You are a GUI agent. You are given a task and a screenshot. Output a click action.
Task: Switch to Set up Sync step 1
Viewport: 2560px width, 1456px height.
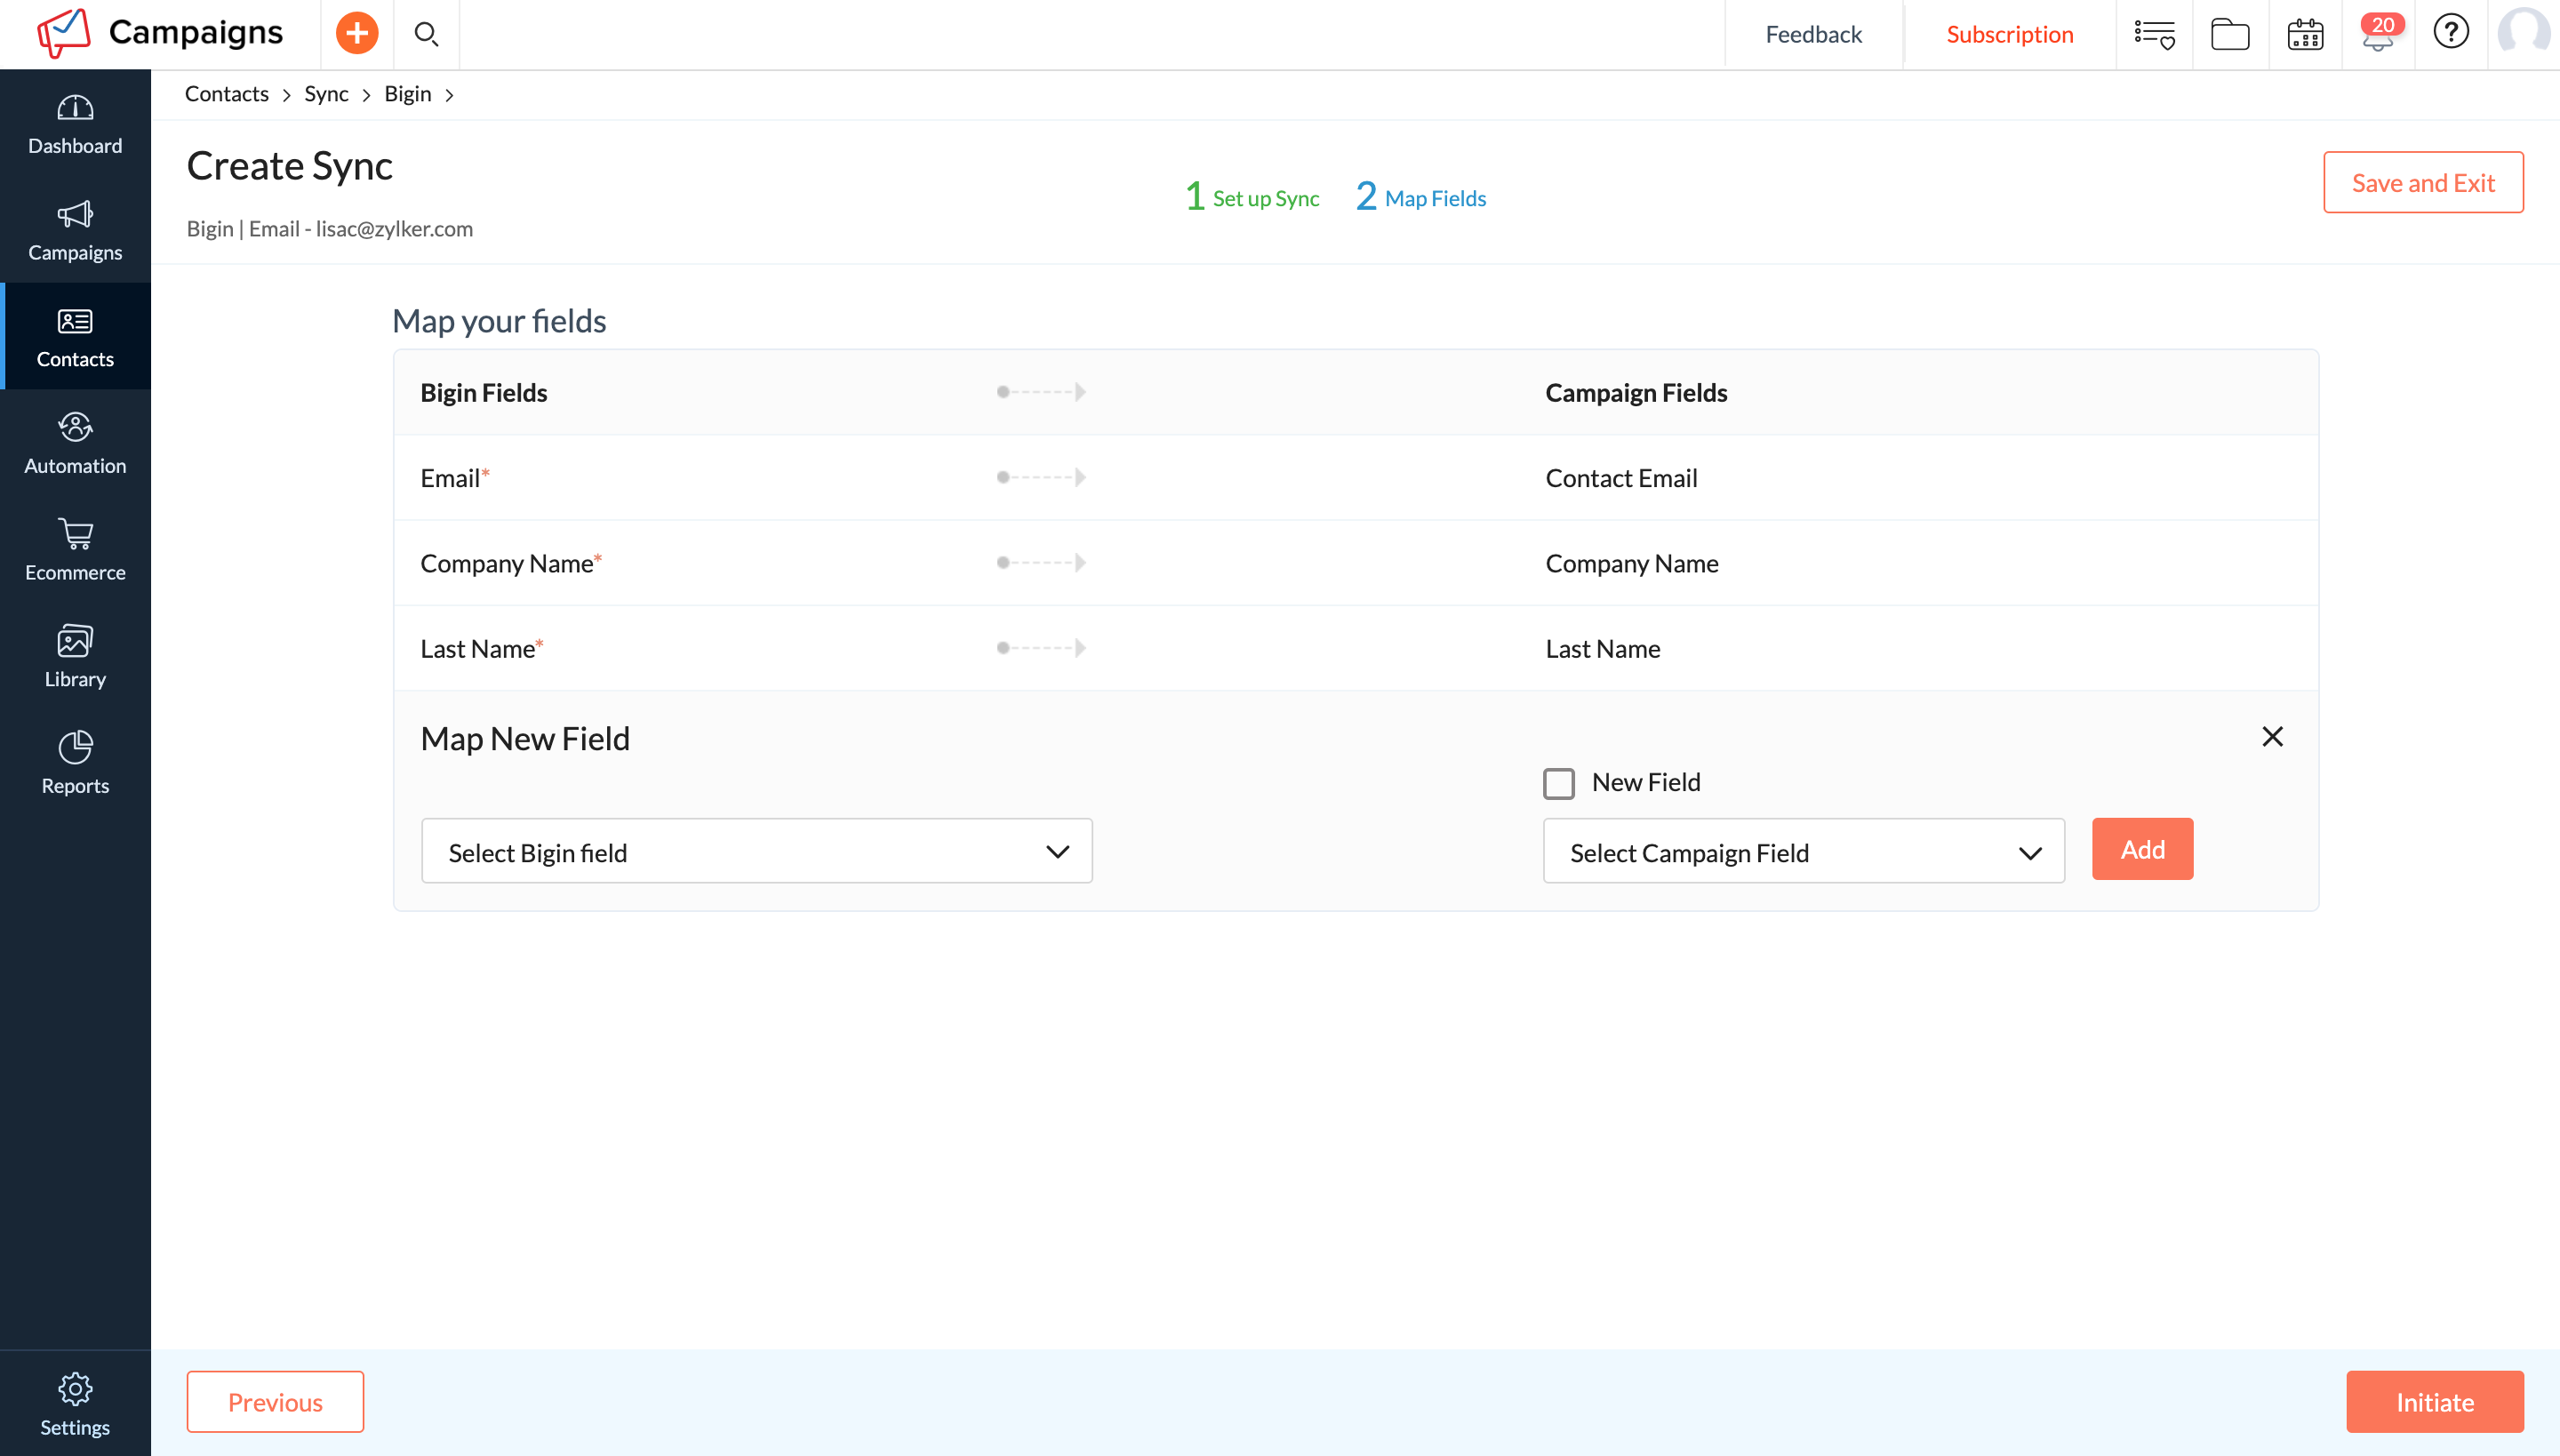tap(1252, 196)
